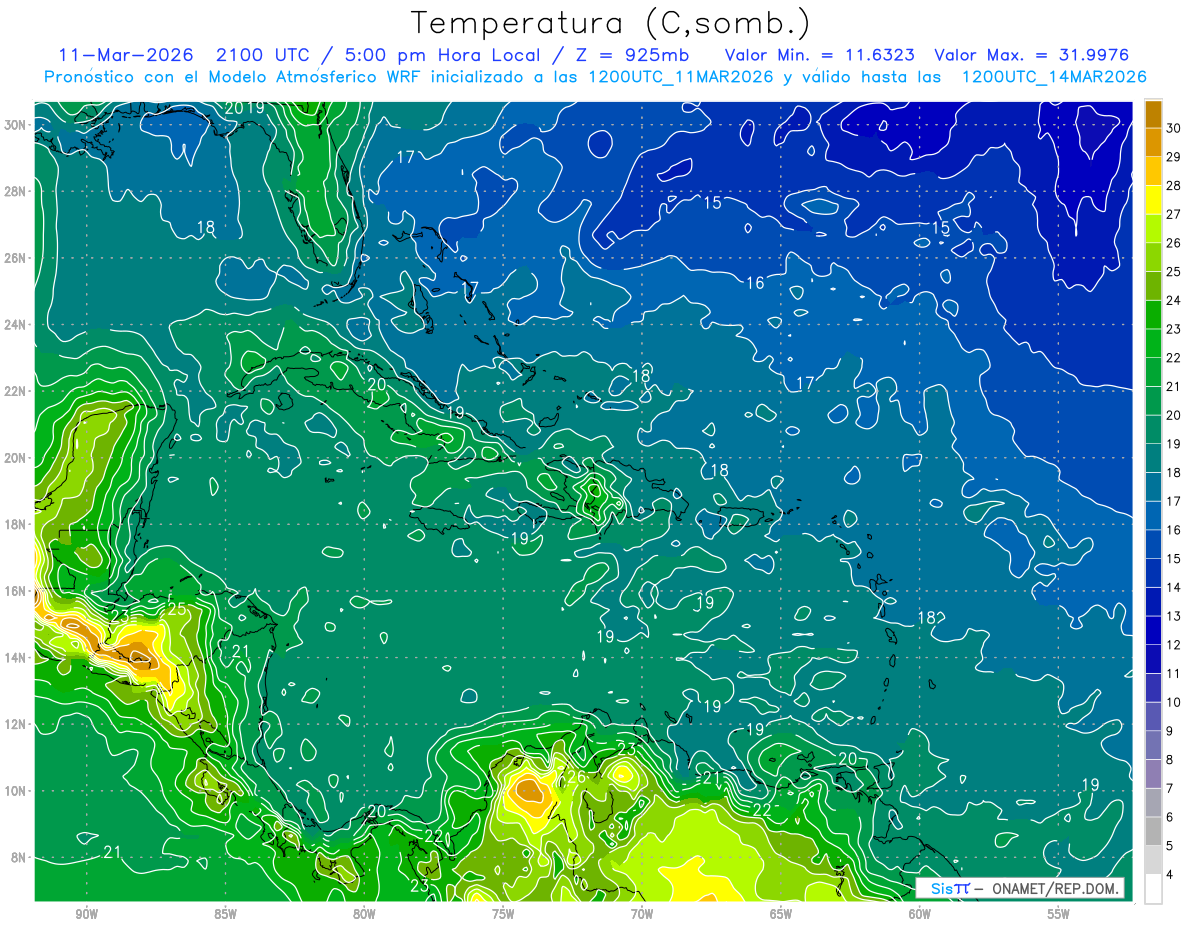
Task: Click the purple legend swatch between 7 and 8
Action: 1153,774
